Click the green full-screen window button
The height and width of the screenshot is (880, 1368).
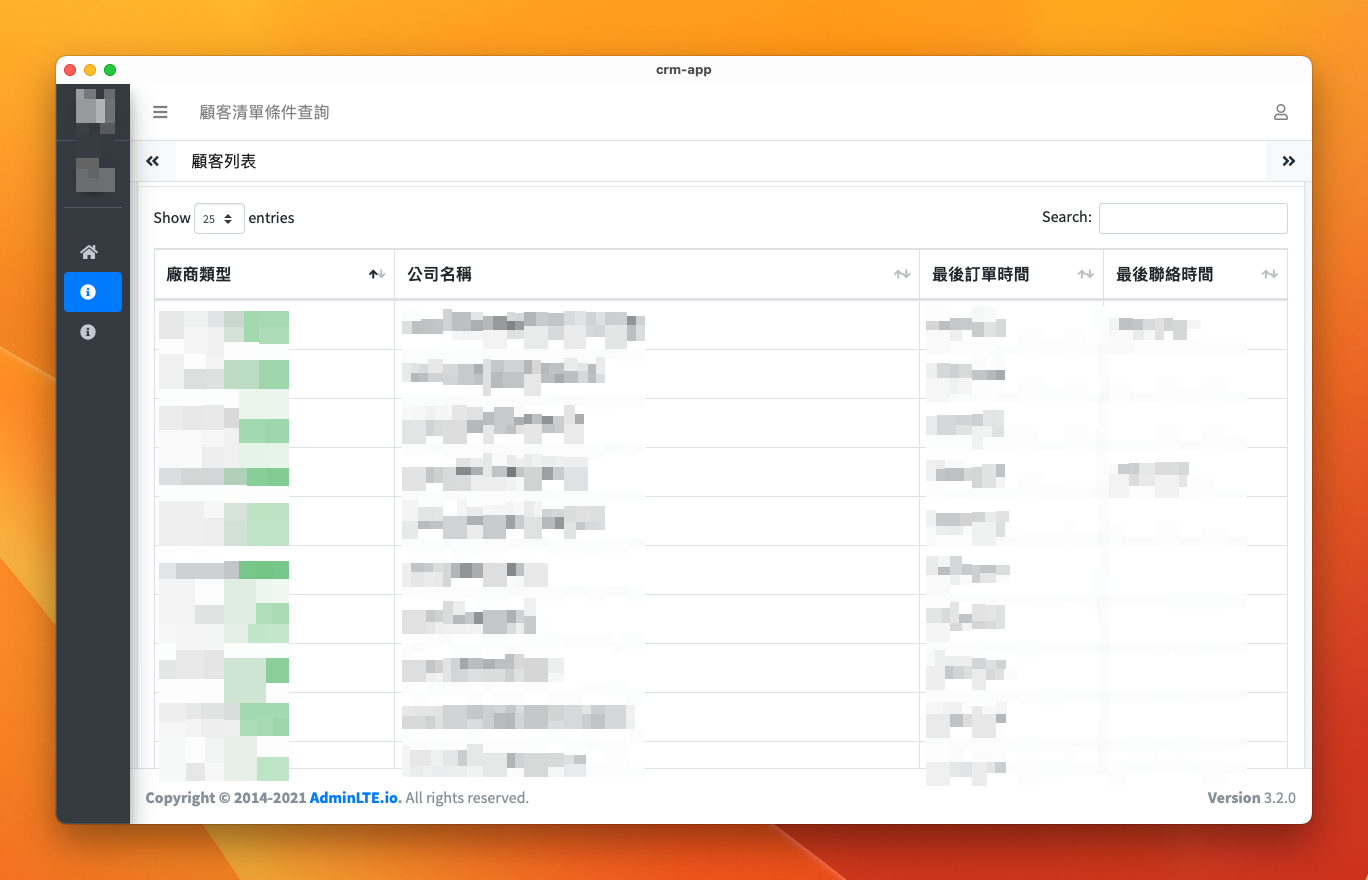pyautogui.click(x=110, y=70)
